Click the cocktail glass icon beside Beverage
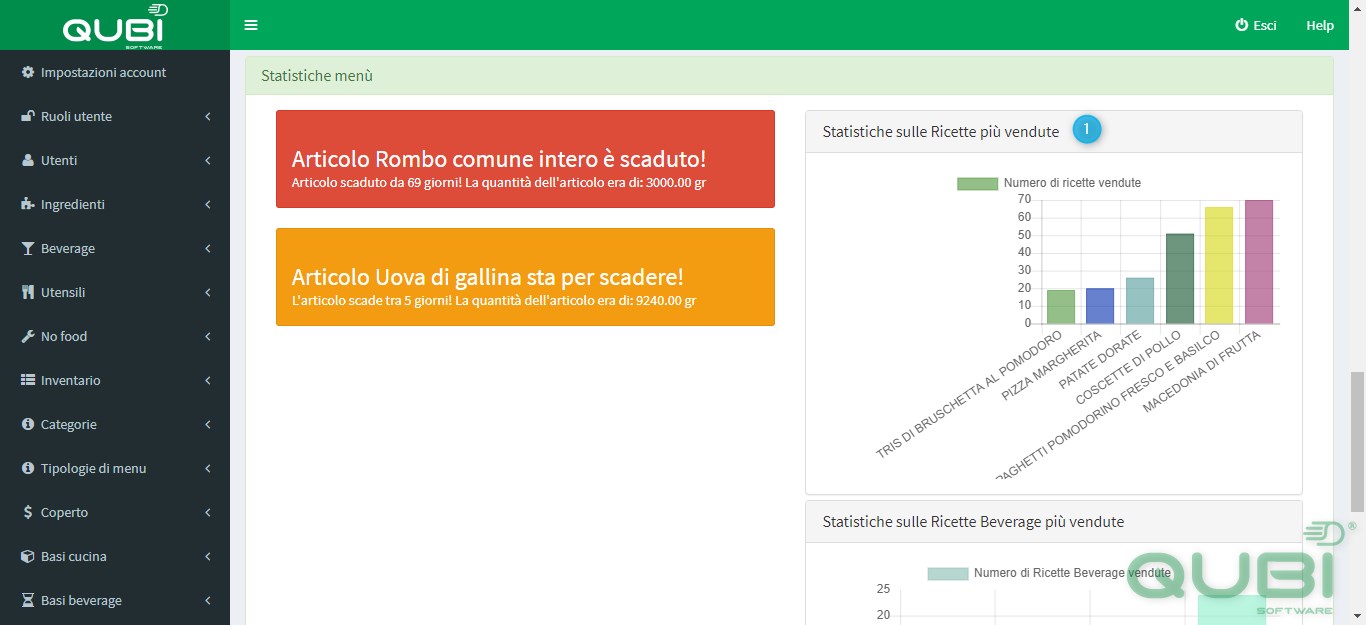This screenshot has width=1366, height=625. click(28, 249)
